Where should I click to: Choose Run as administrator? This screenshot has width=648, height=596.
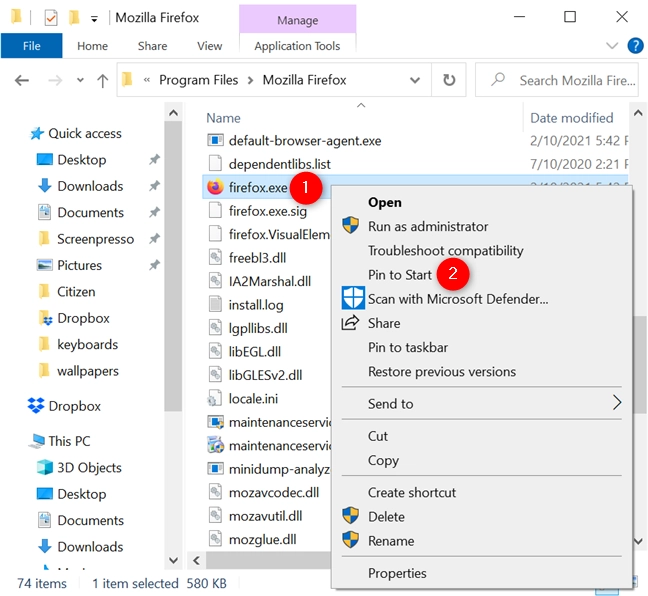(x=428, y=226)
